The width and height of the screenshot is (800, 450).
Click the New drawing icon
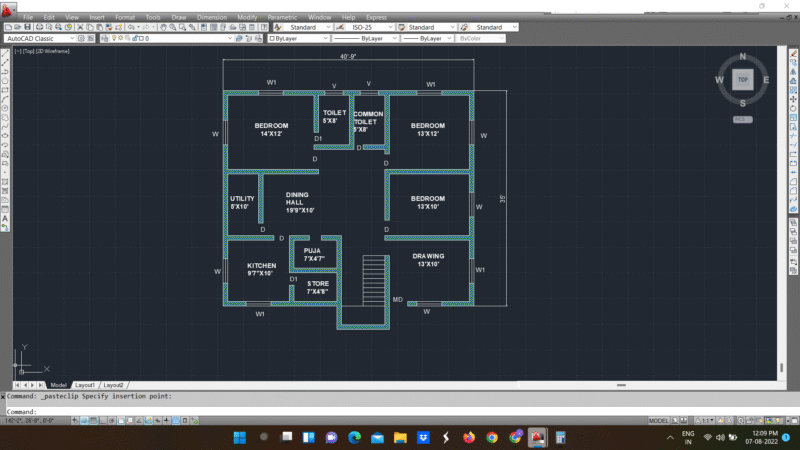8,27
